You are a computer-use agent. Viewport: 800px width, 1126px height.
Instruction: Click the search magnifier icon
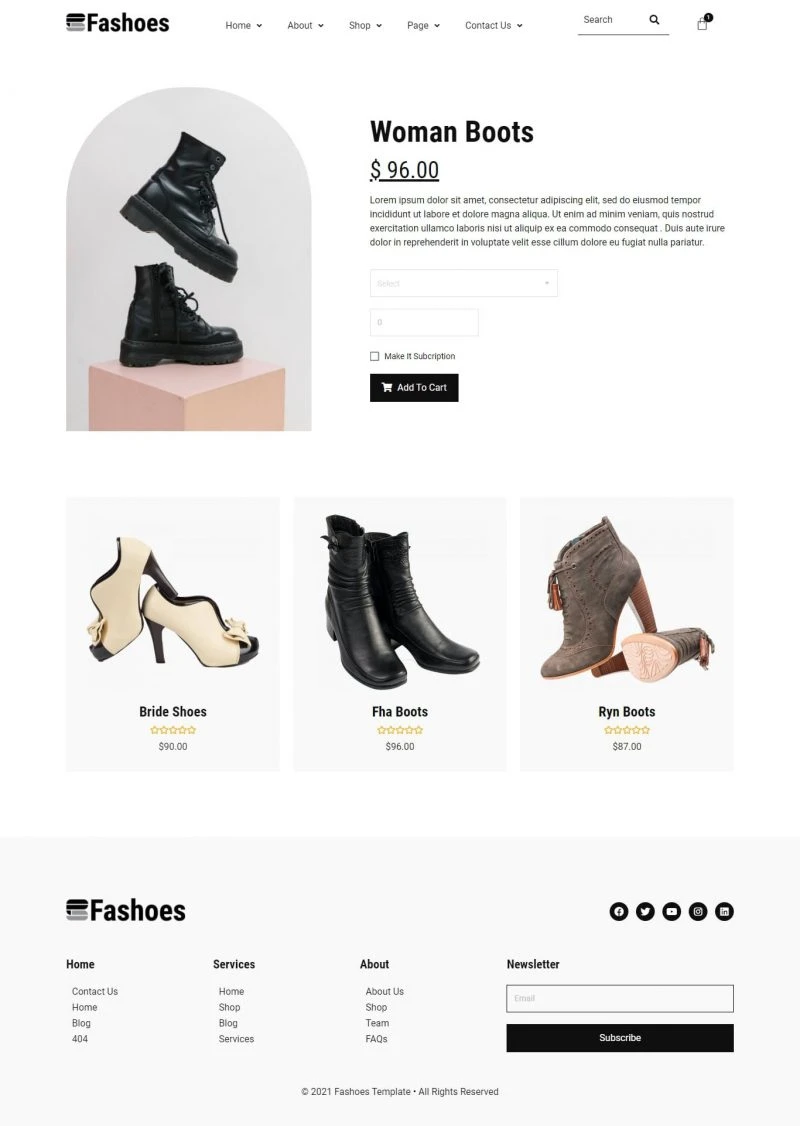tap(654, 20)
